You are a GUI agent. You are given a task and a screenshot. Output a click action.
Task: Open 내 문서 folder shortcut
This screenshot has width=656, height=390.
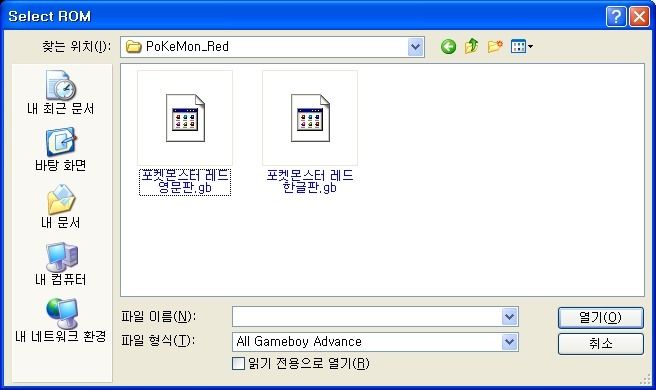pos(61,207)
